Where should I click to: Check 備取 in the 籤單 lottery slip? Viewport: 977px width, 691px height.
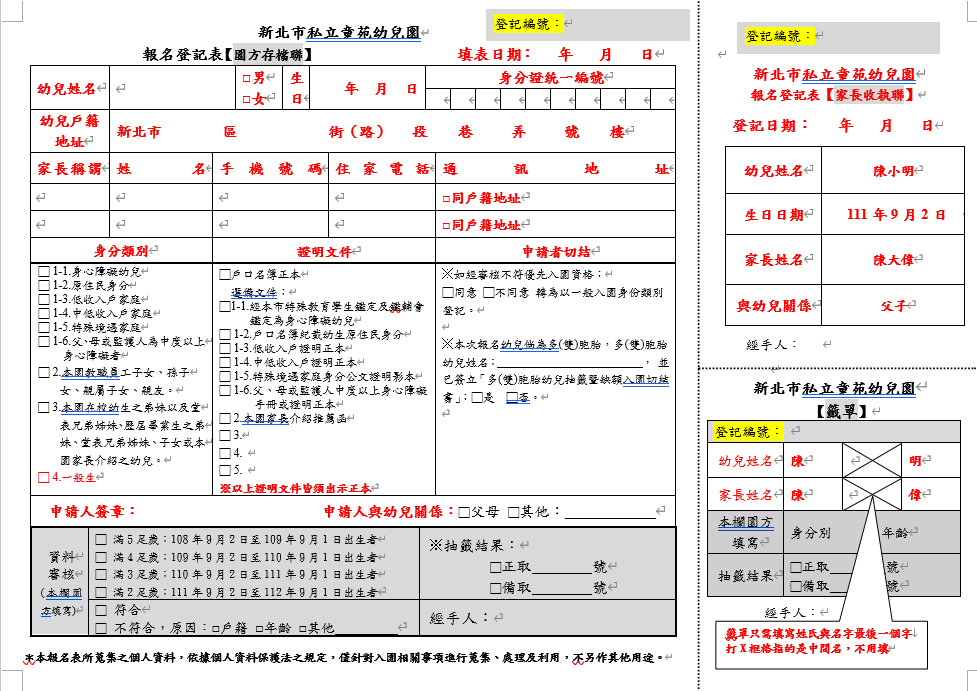click(x=796, y=586)
